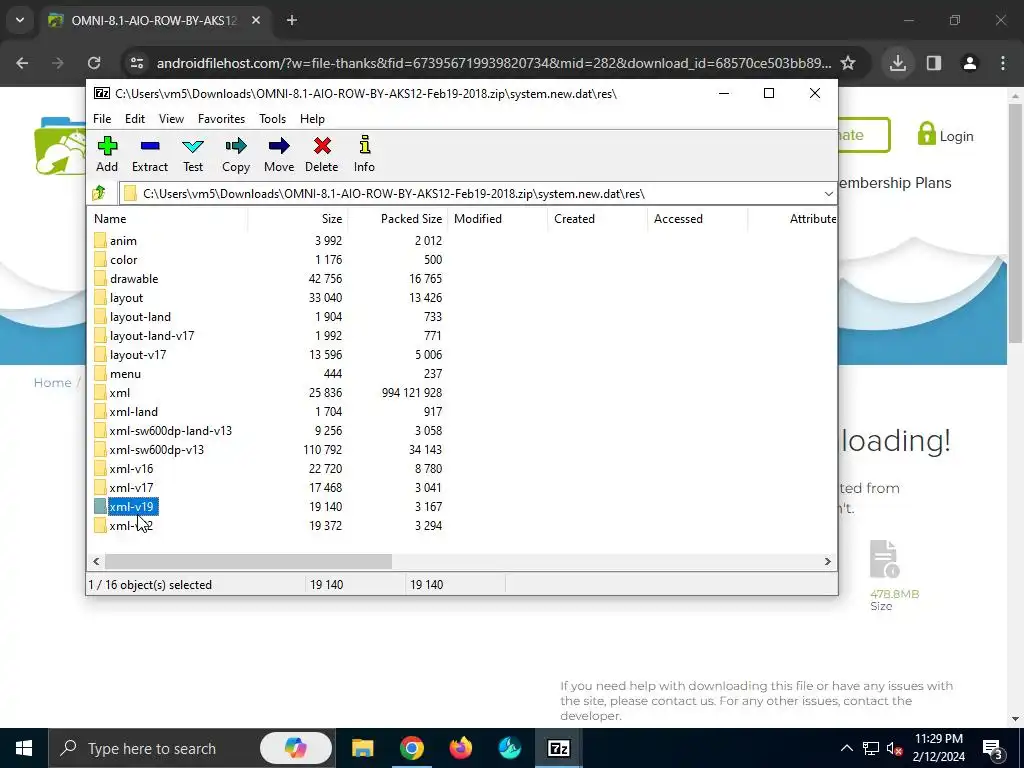Image resolution: width=1024 pixels, height=768 pixels.
Task: Select the anim folder icon
Action: tap(100, 240)
